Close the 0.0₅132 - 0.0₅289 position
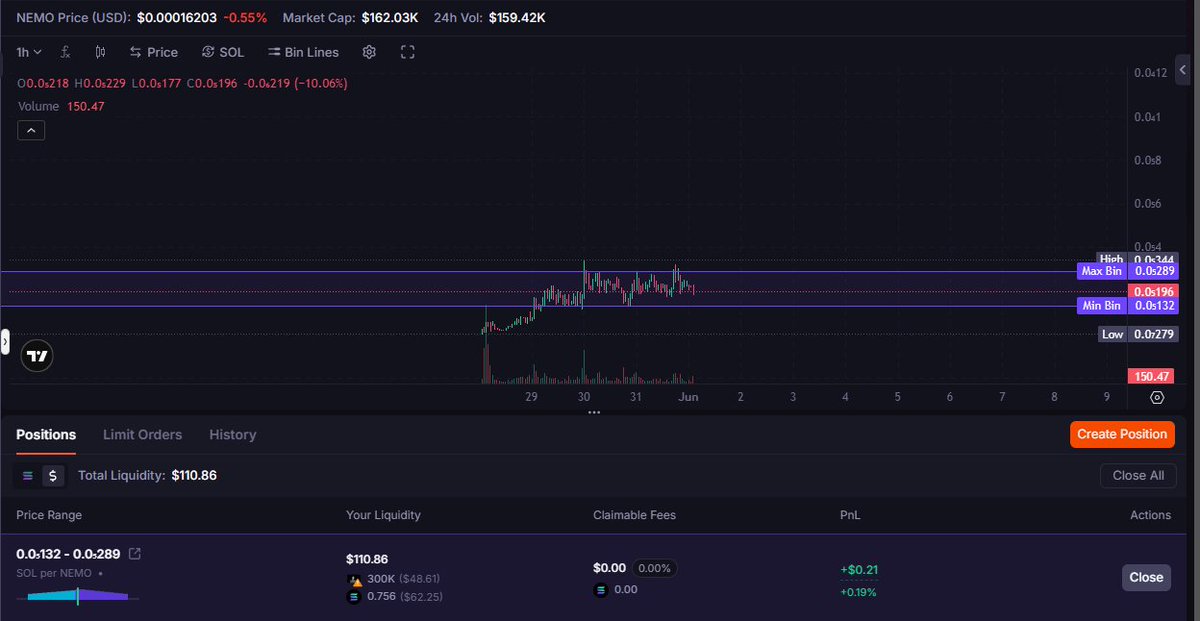The width and height of the screenshot is (1200, 621). pyautogui.click(x=1146, y=577)
